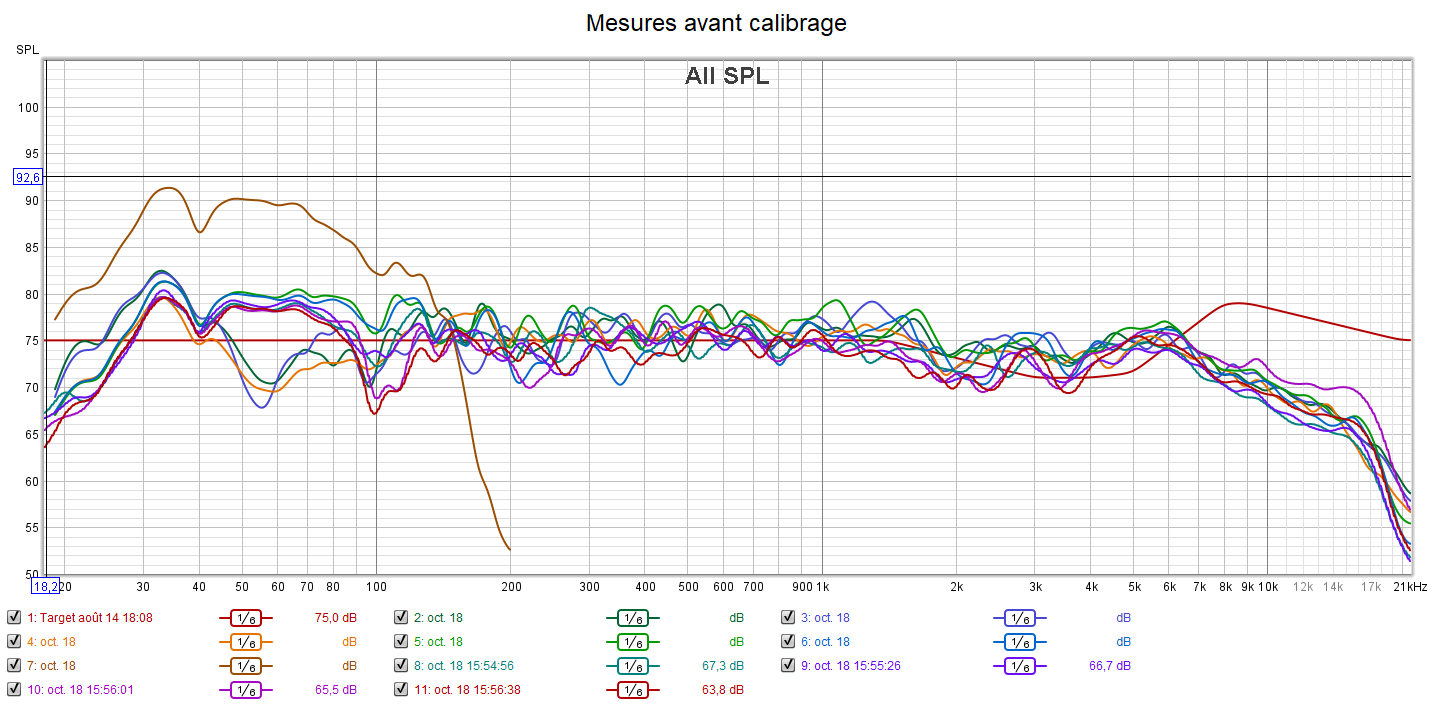Click the 92,6 level value box
The image size is (1433, 704).
click(x=26, y=177)
